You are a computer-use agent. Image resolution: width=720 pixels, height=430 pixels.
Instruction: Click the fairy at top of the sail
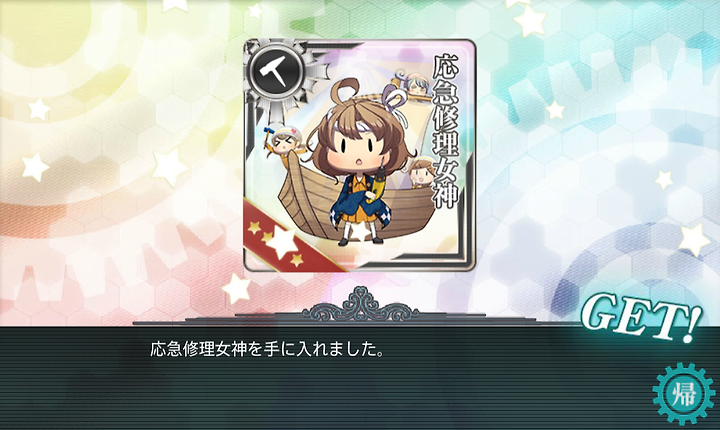click(x=415, y=83)
